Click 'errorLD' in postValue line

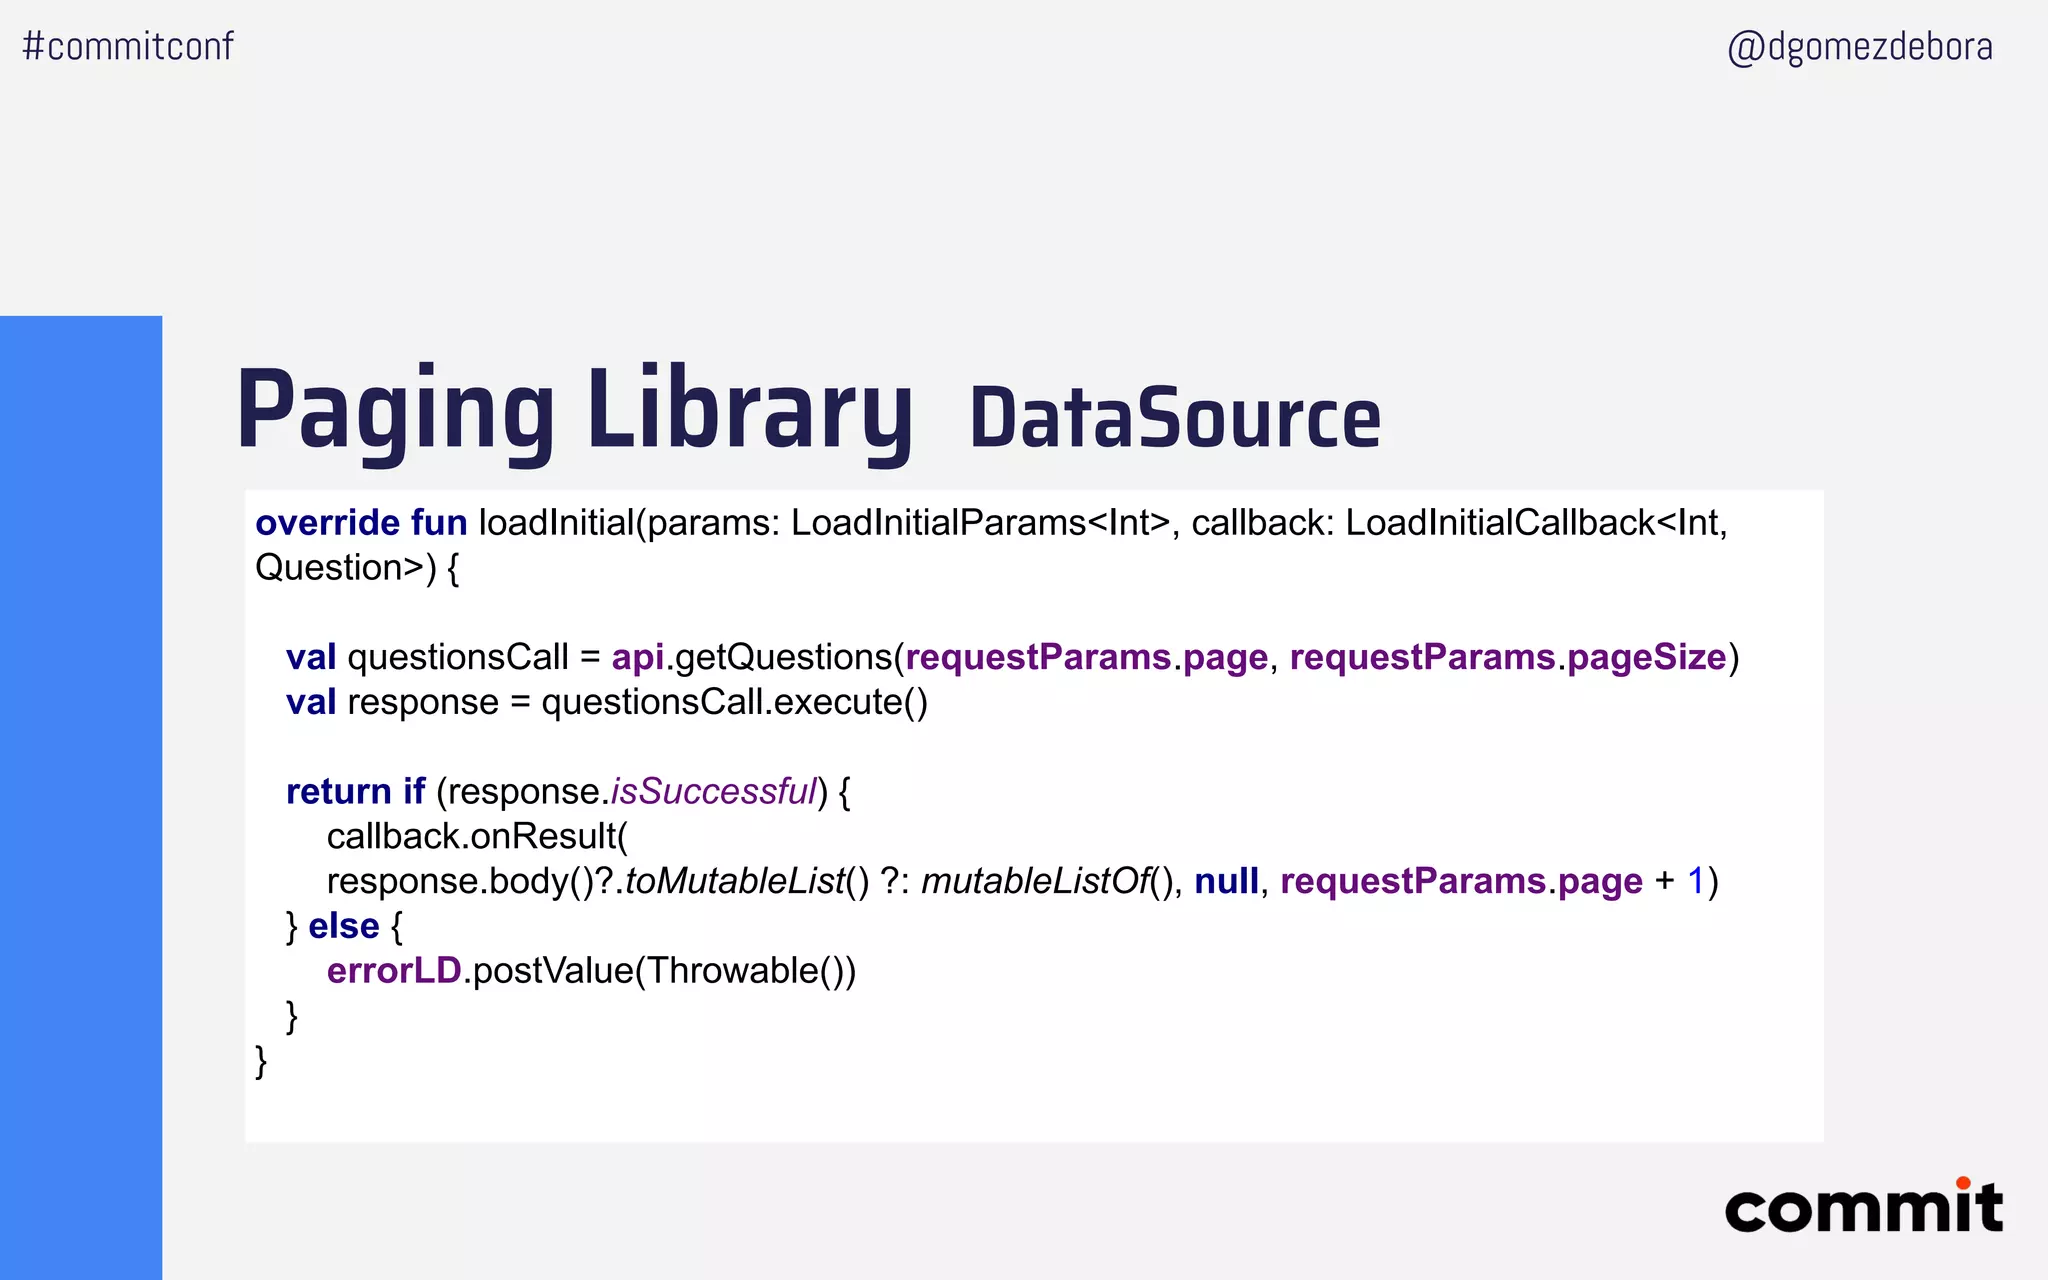click(394, 971)
